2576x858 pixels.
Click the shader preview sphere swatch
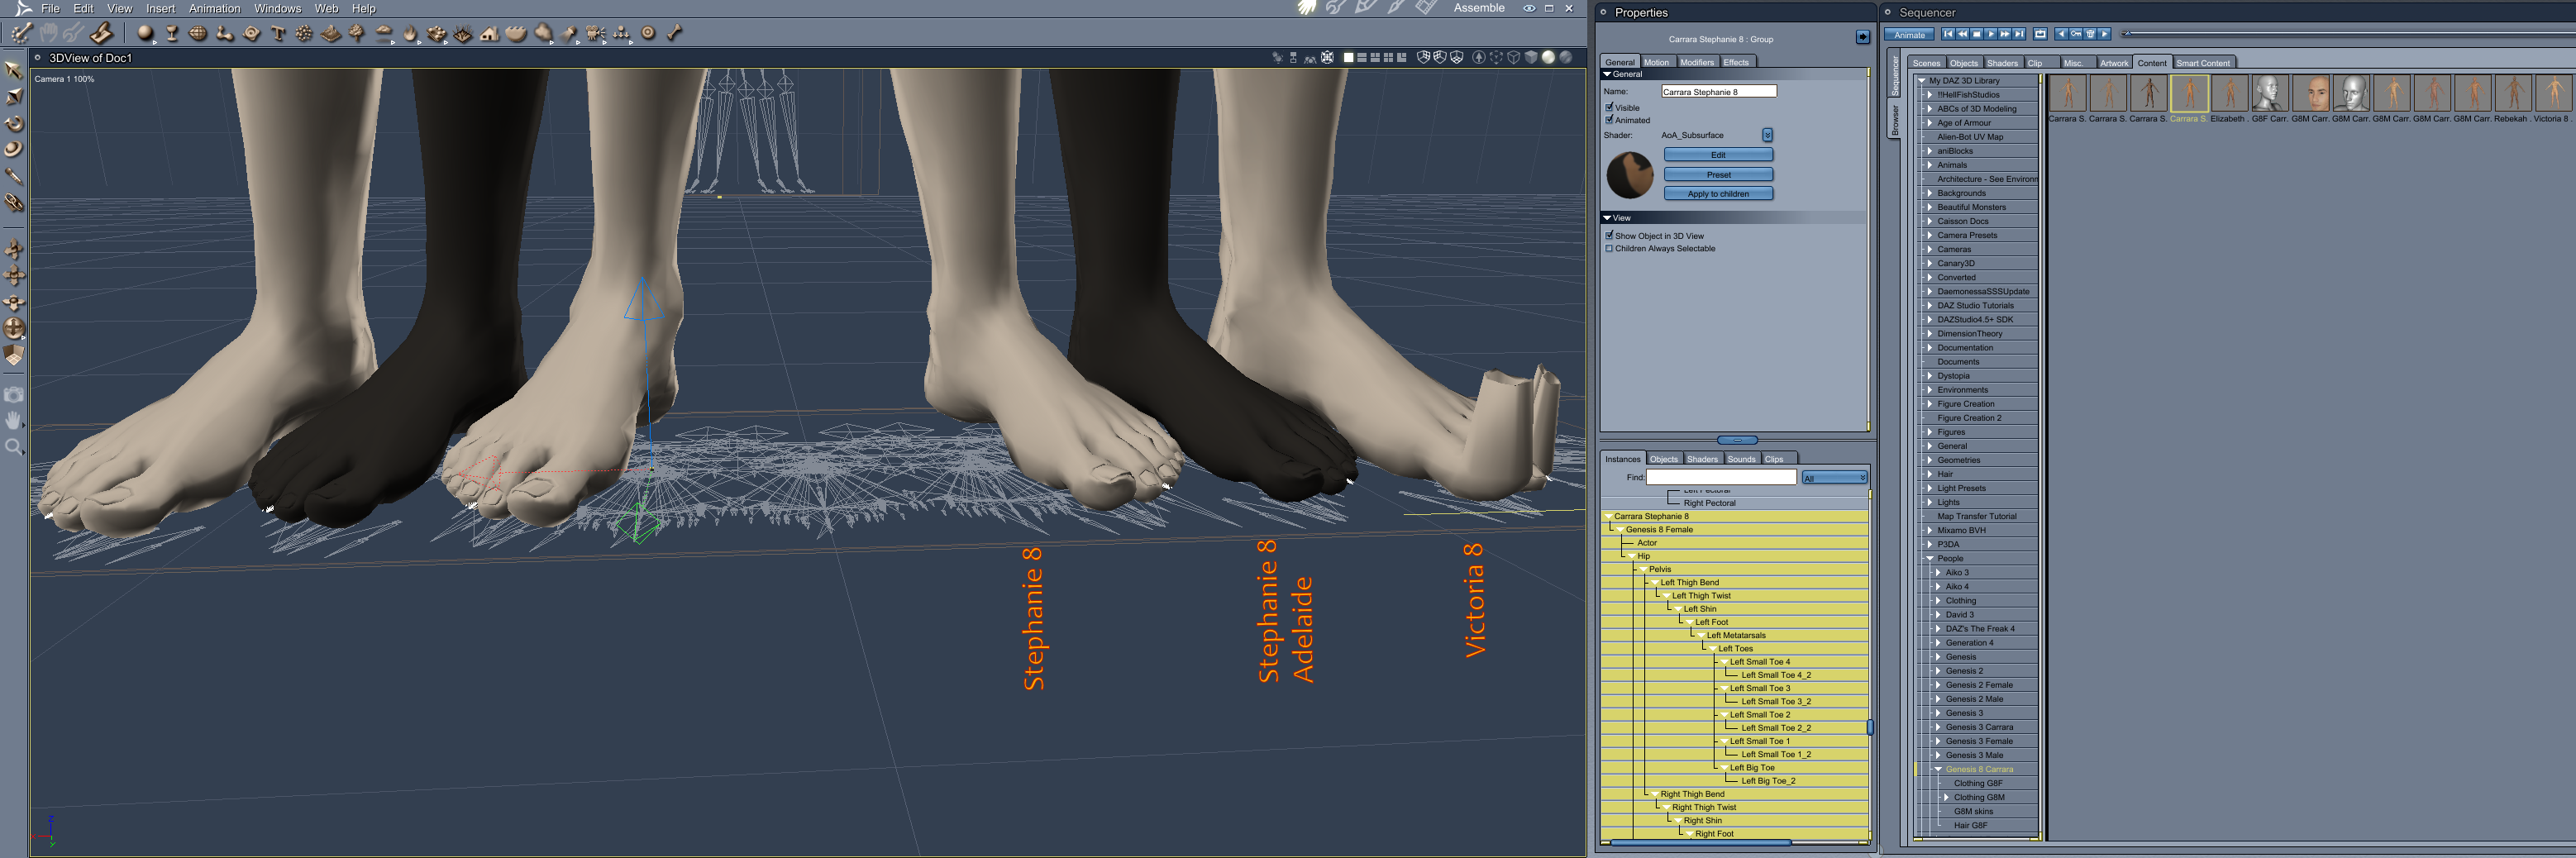1631,174
